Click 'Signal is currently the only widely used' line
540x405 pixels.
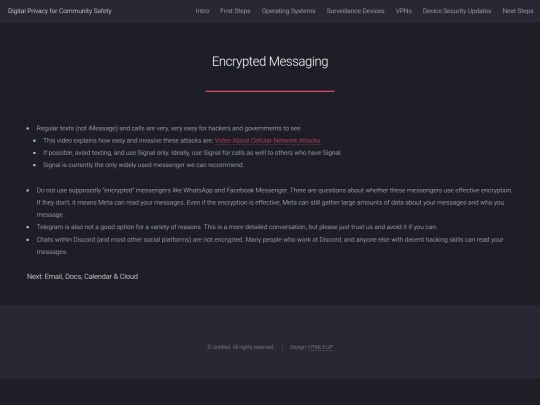click(143, 165)
